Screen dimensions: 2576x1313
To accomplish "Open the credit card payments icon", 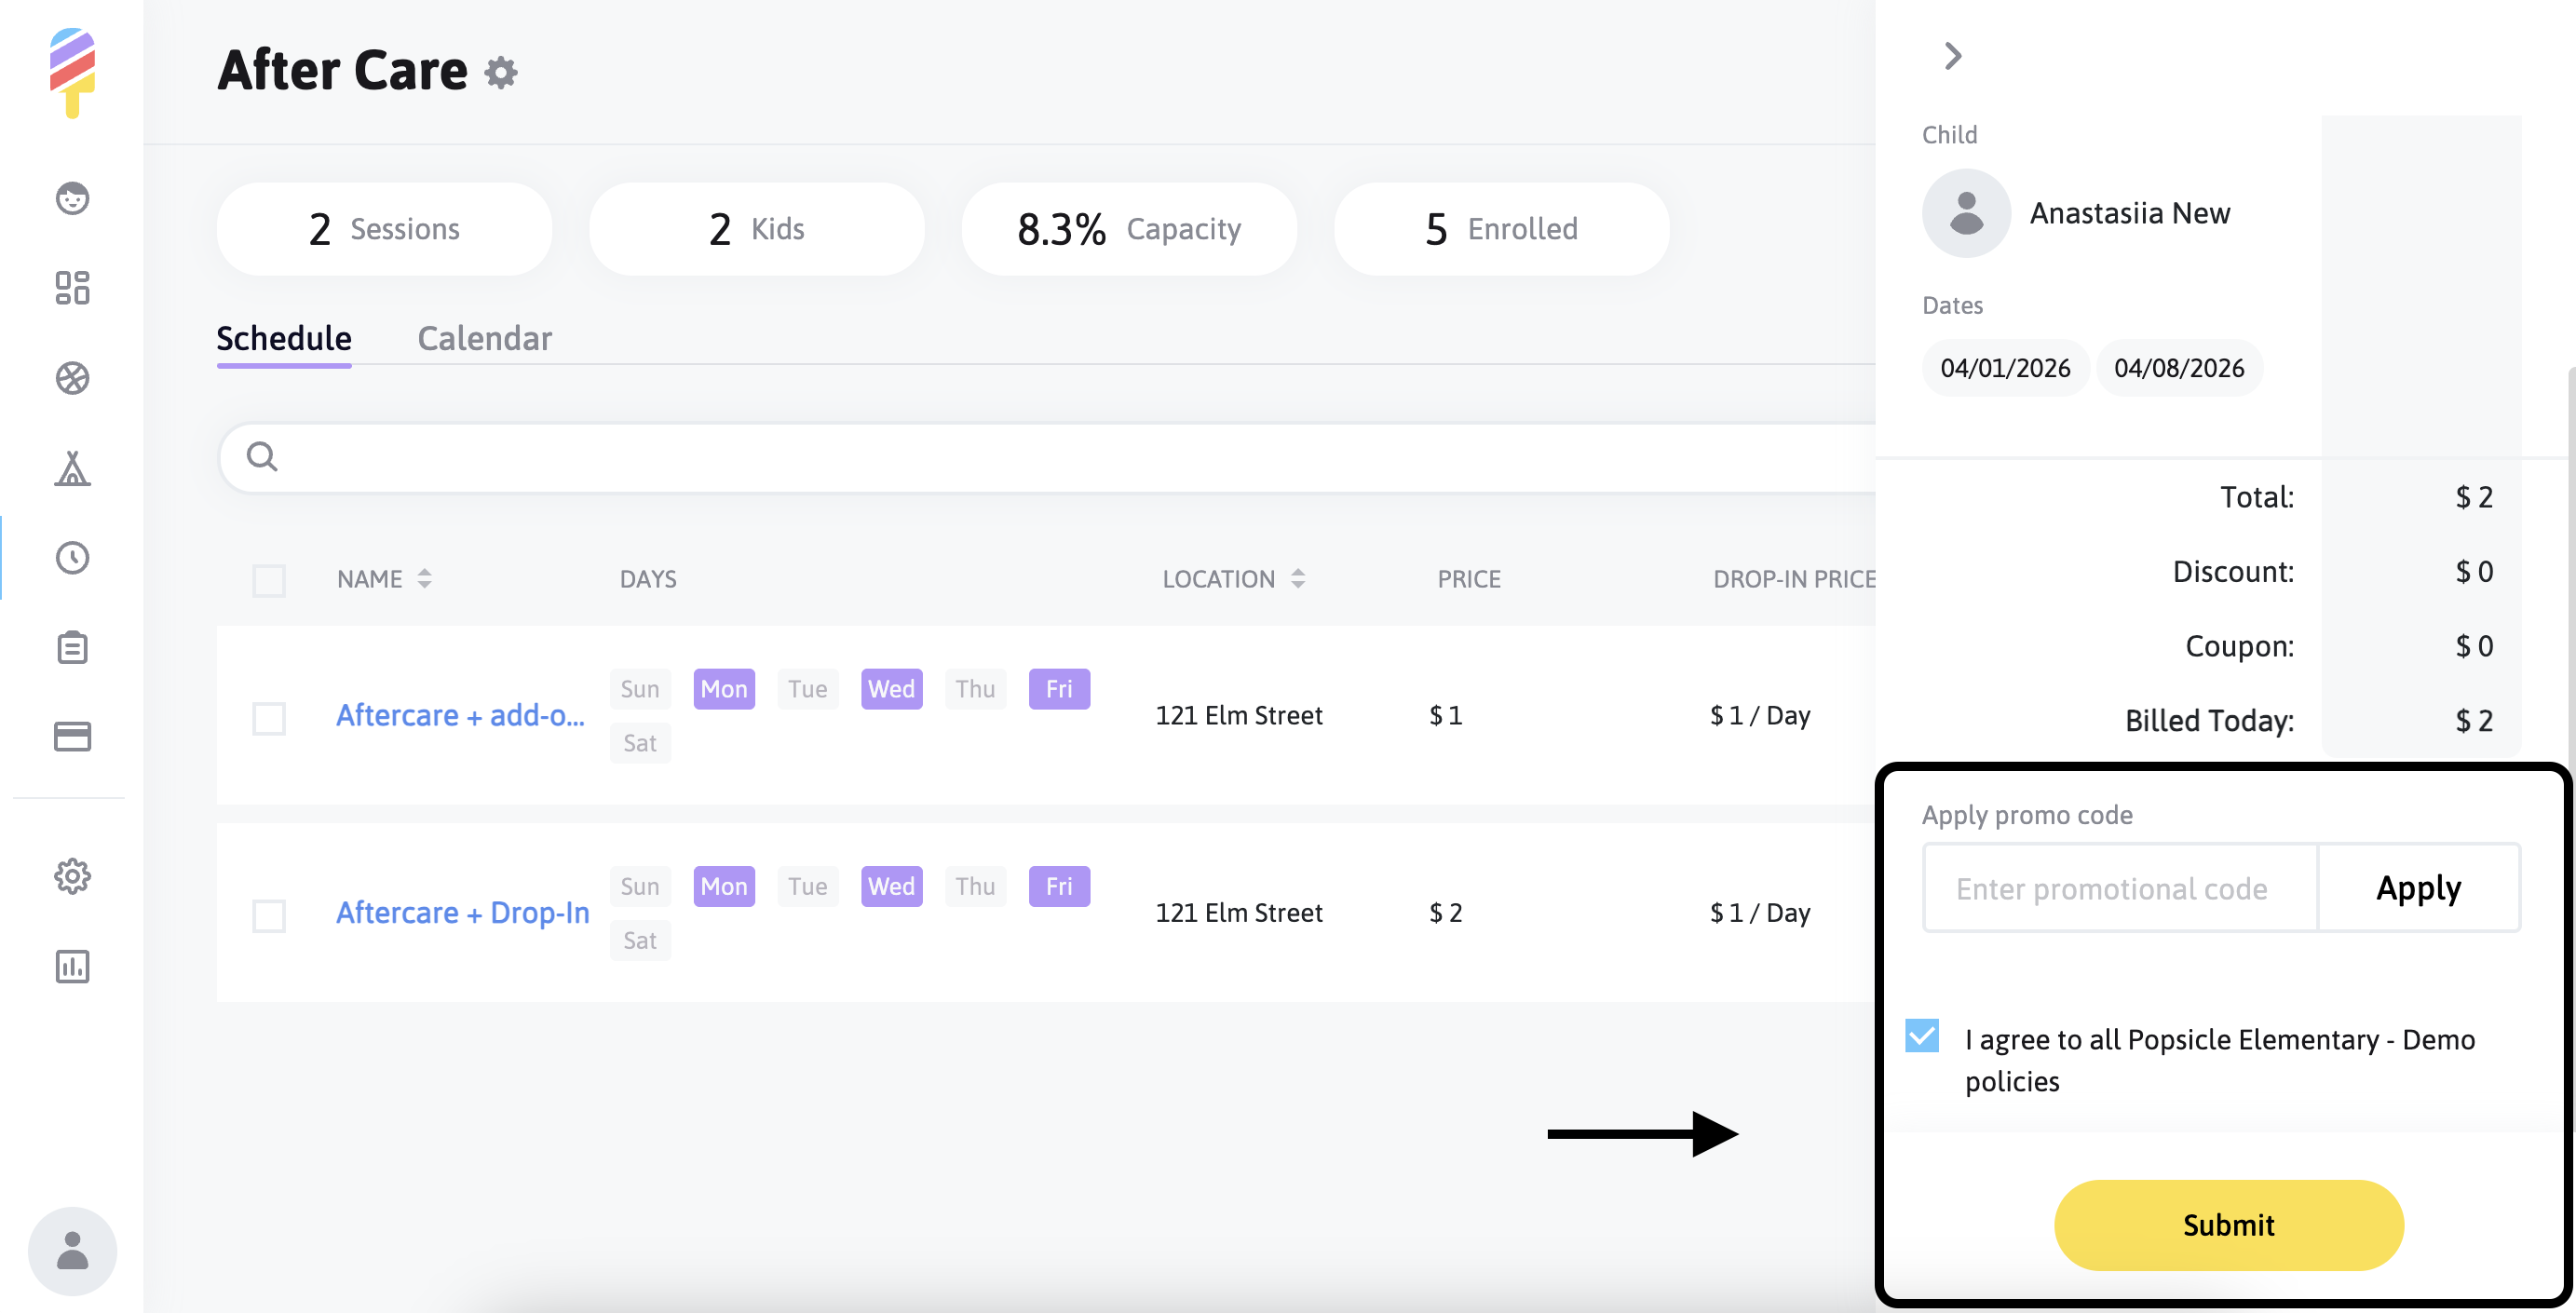I will [72, 737].
